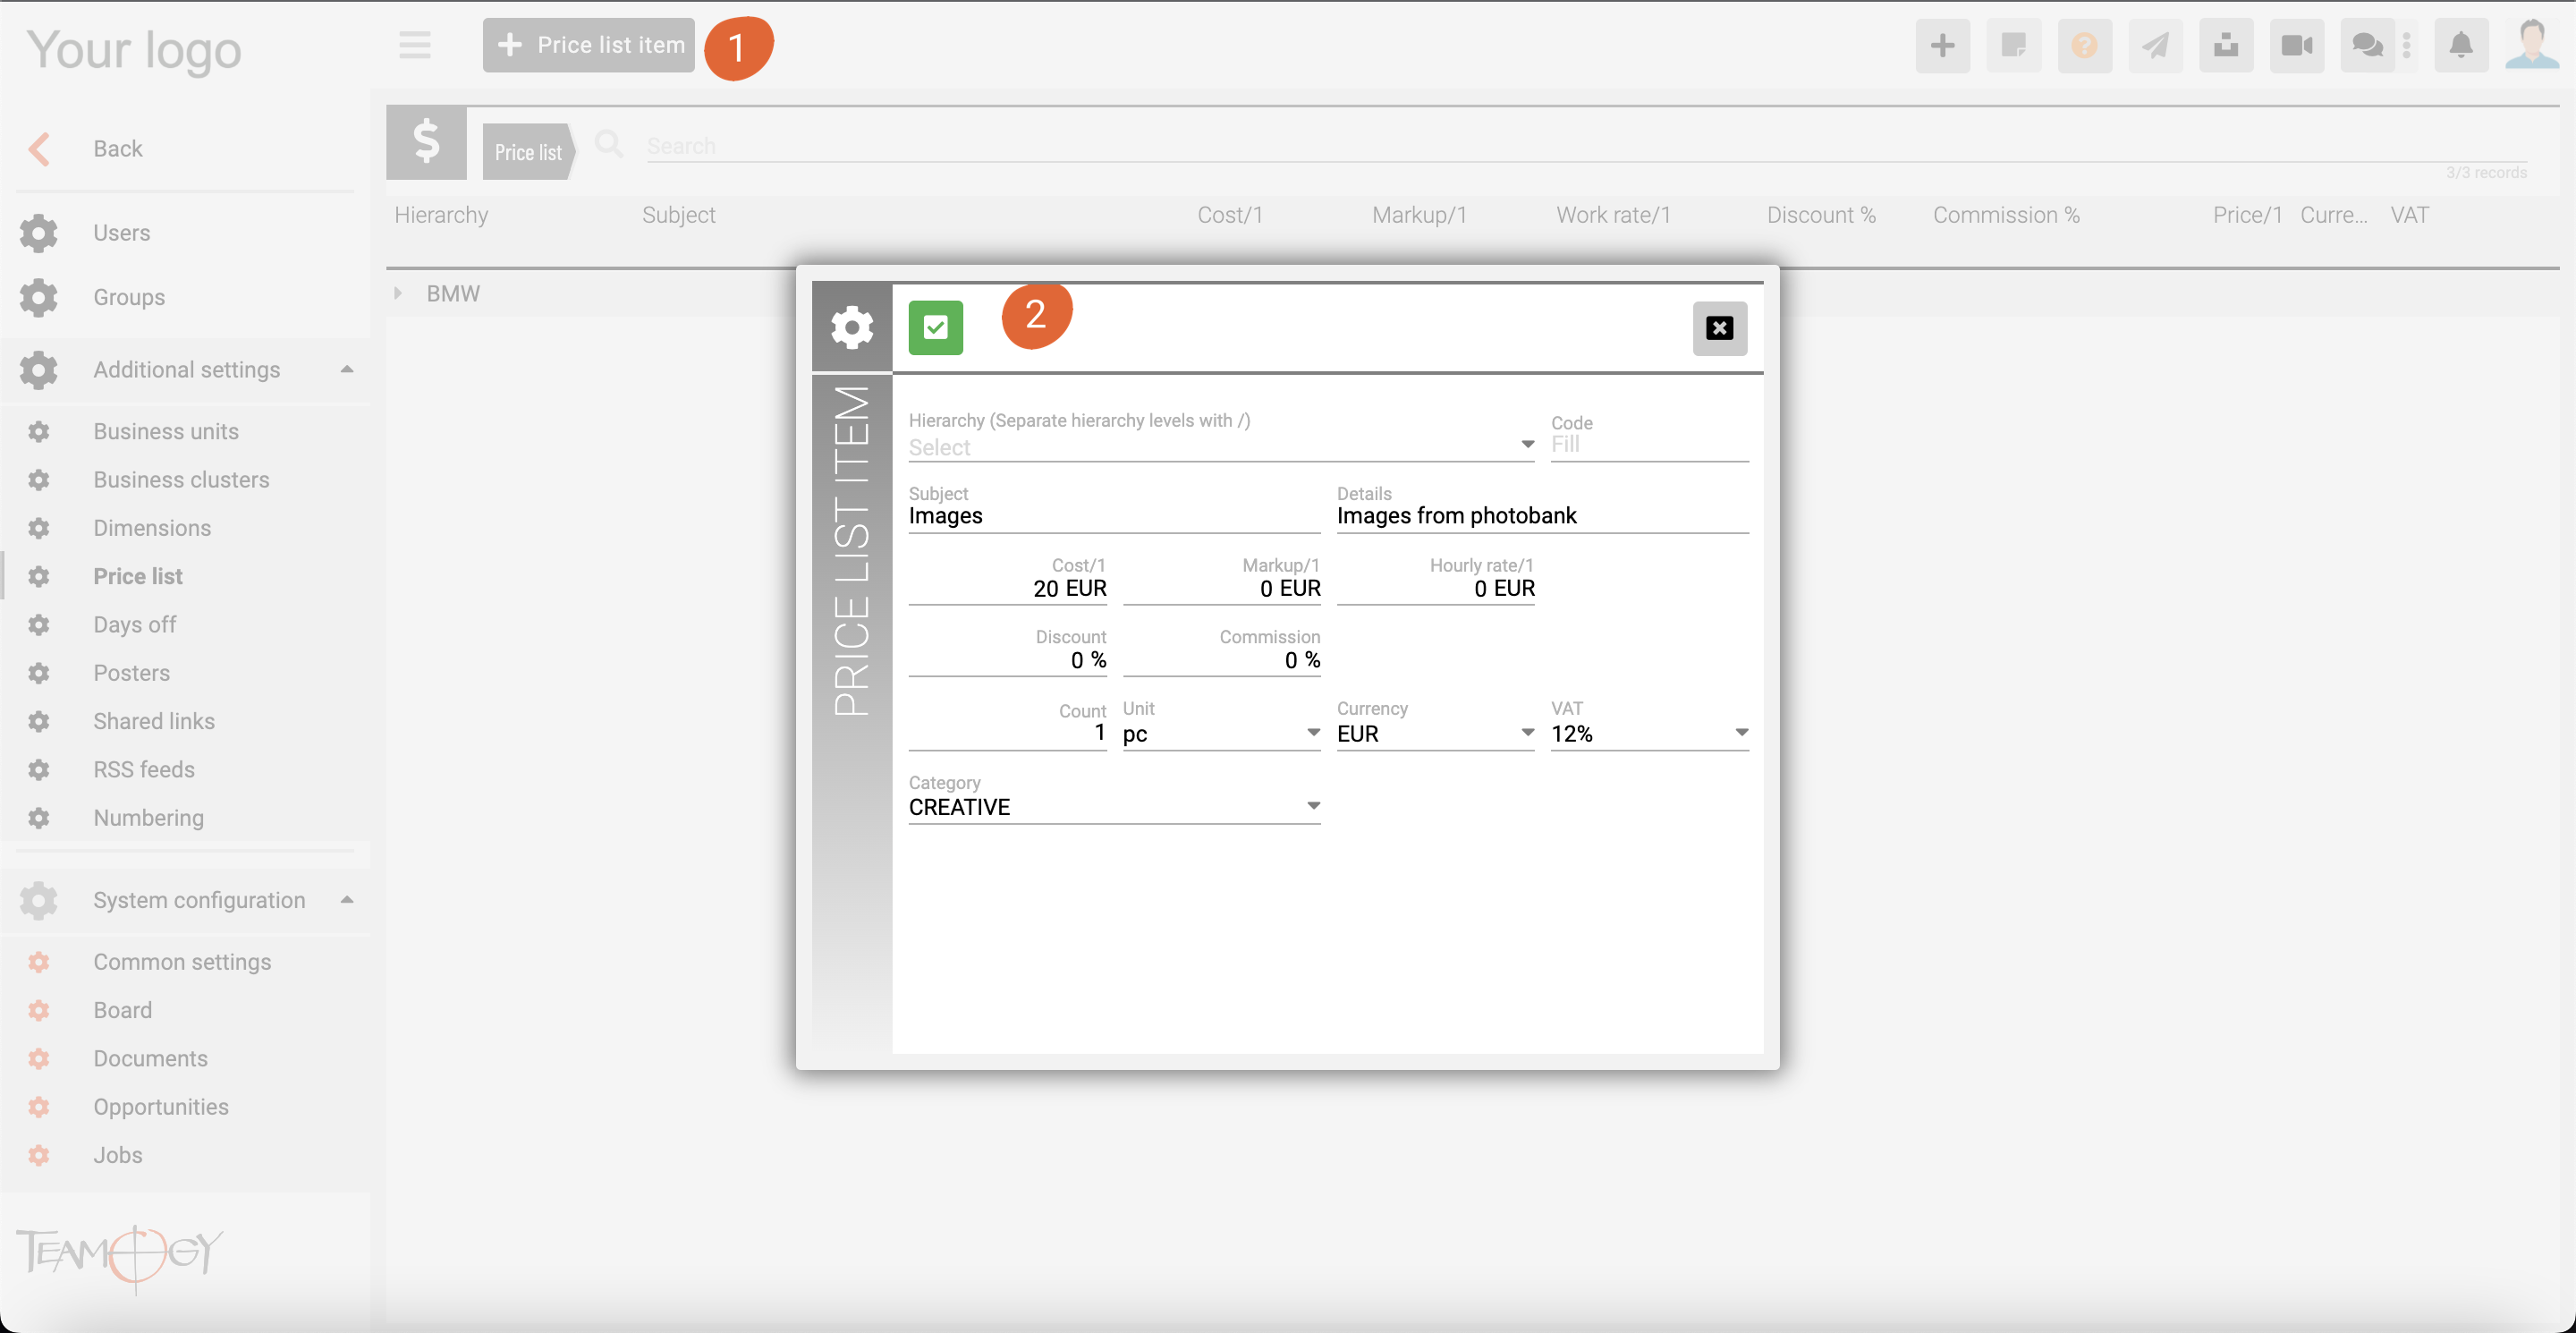Expand the BMW hierarchy row
The image size is (2576, 1333).
pyautogui.click(x=398, y=294)
